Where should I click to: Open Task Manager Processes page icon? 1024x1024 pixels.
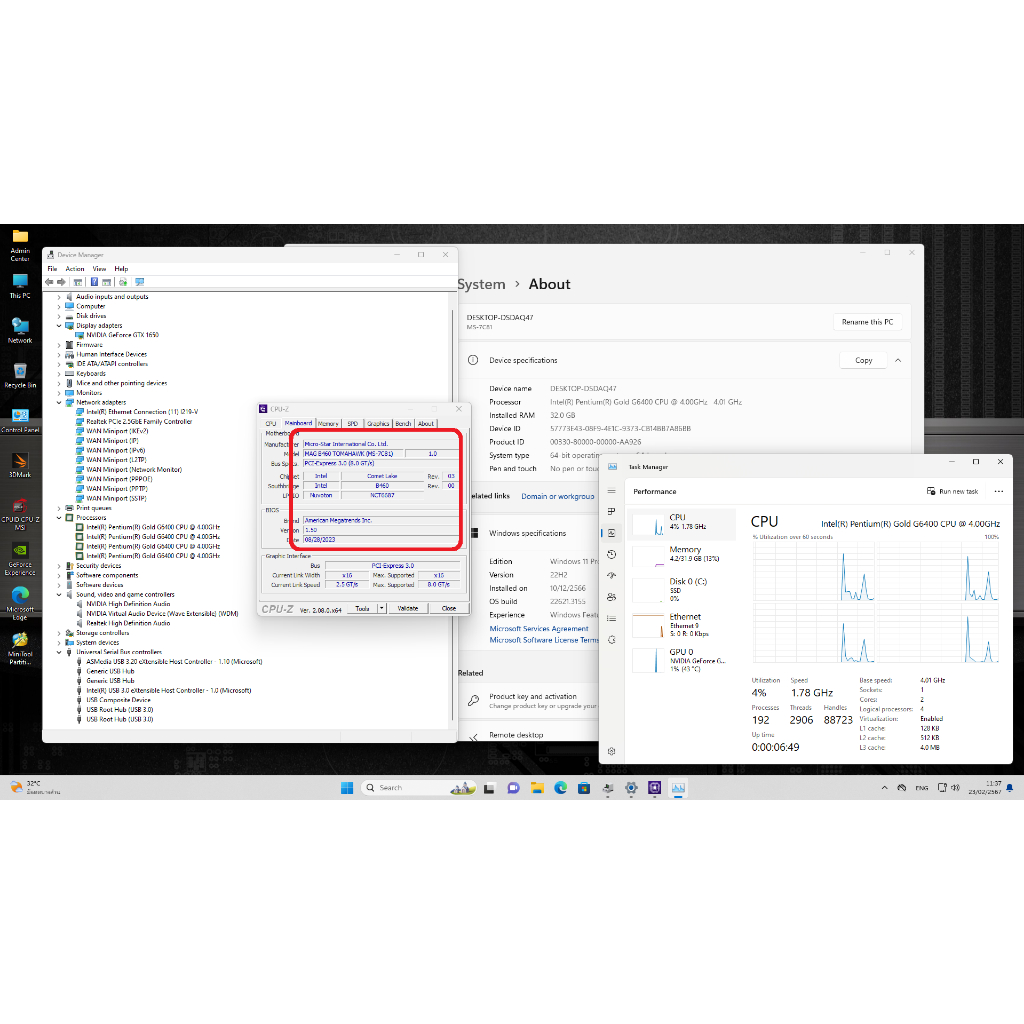[x=612, y=511]
